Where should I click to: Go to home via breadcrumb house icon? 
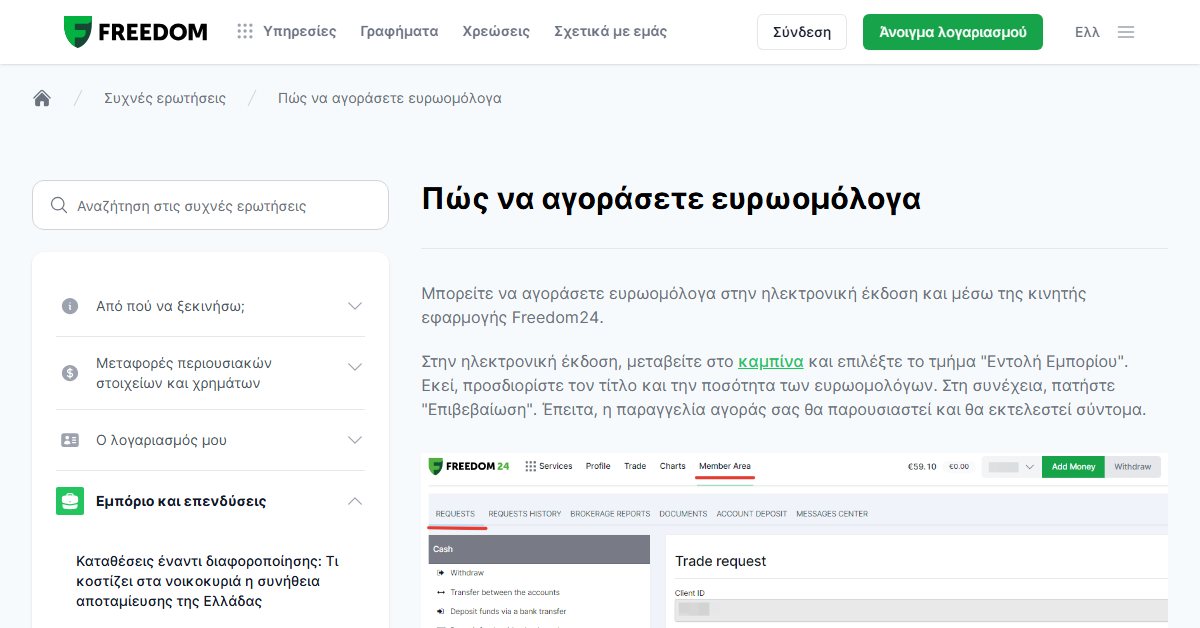point(42,98)
